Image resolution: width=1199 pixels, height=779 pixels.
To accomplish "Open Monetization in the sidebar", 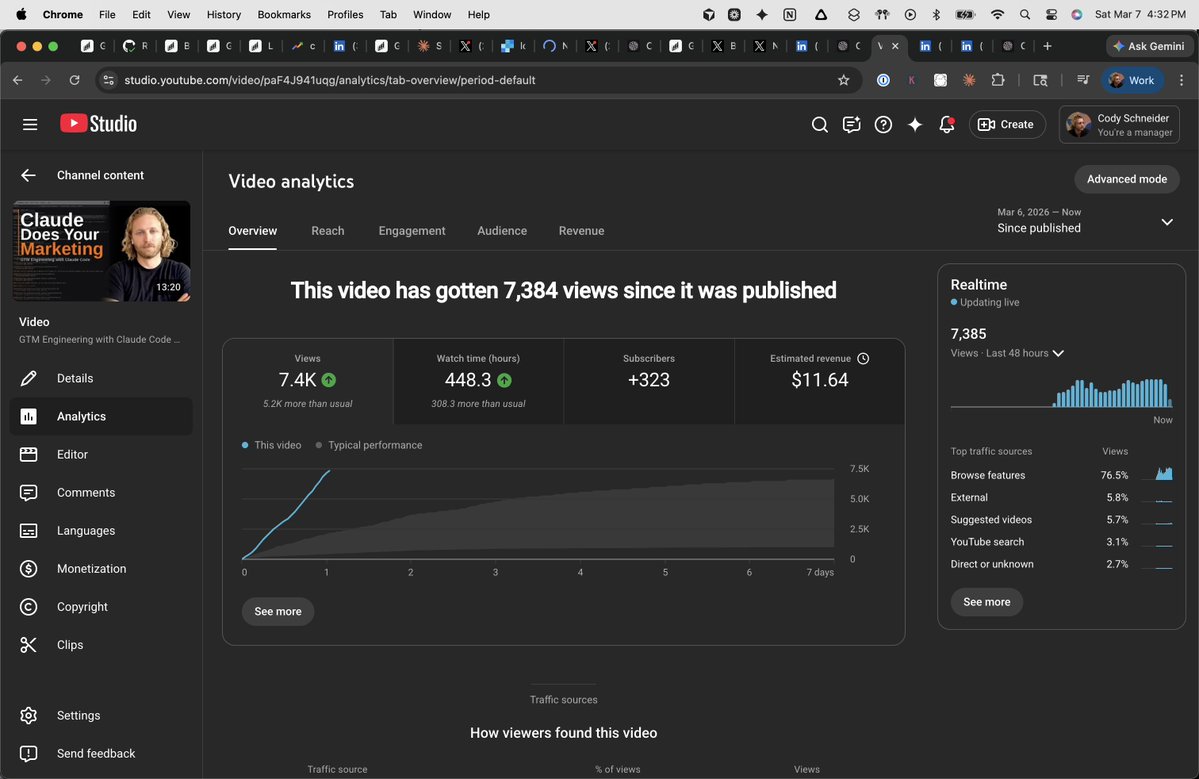I will (x=101, y=569).
